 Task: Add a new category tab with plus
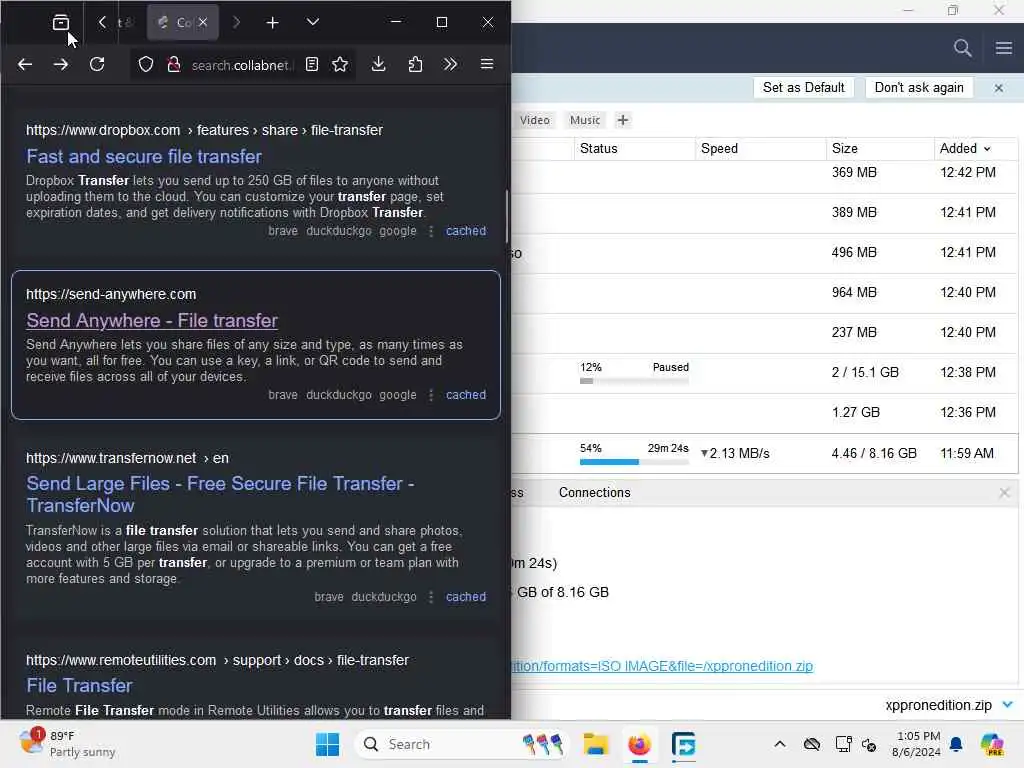coord(622,120)
